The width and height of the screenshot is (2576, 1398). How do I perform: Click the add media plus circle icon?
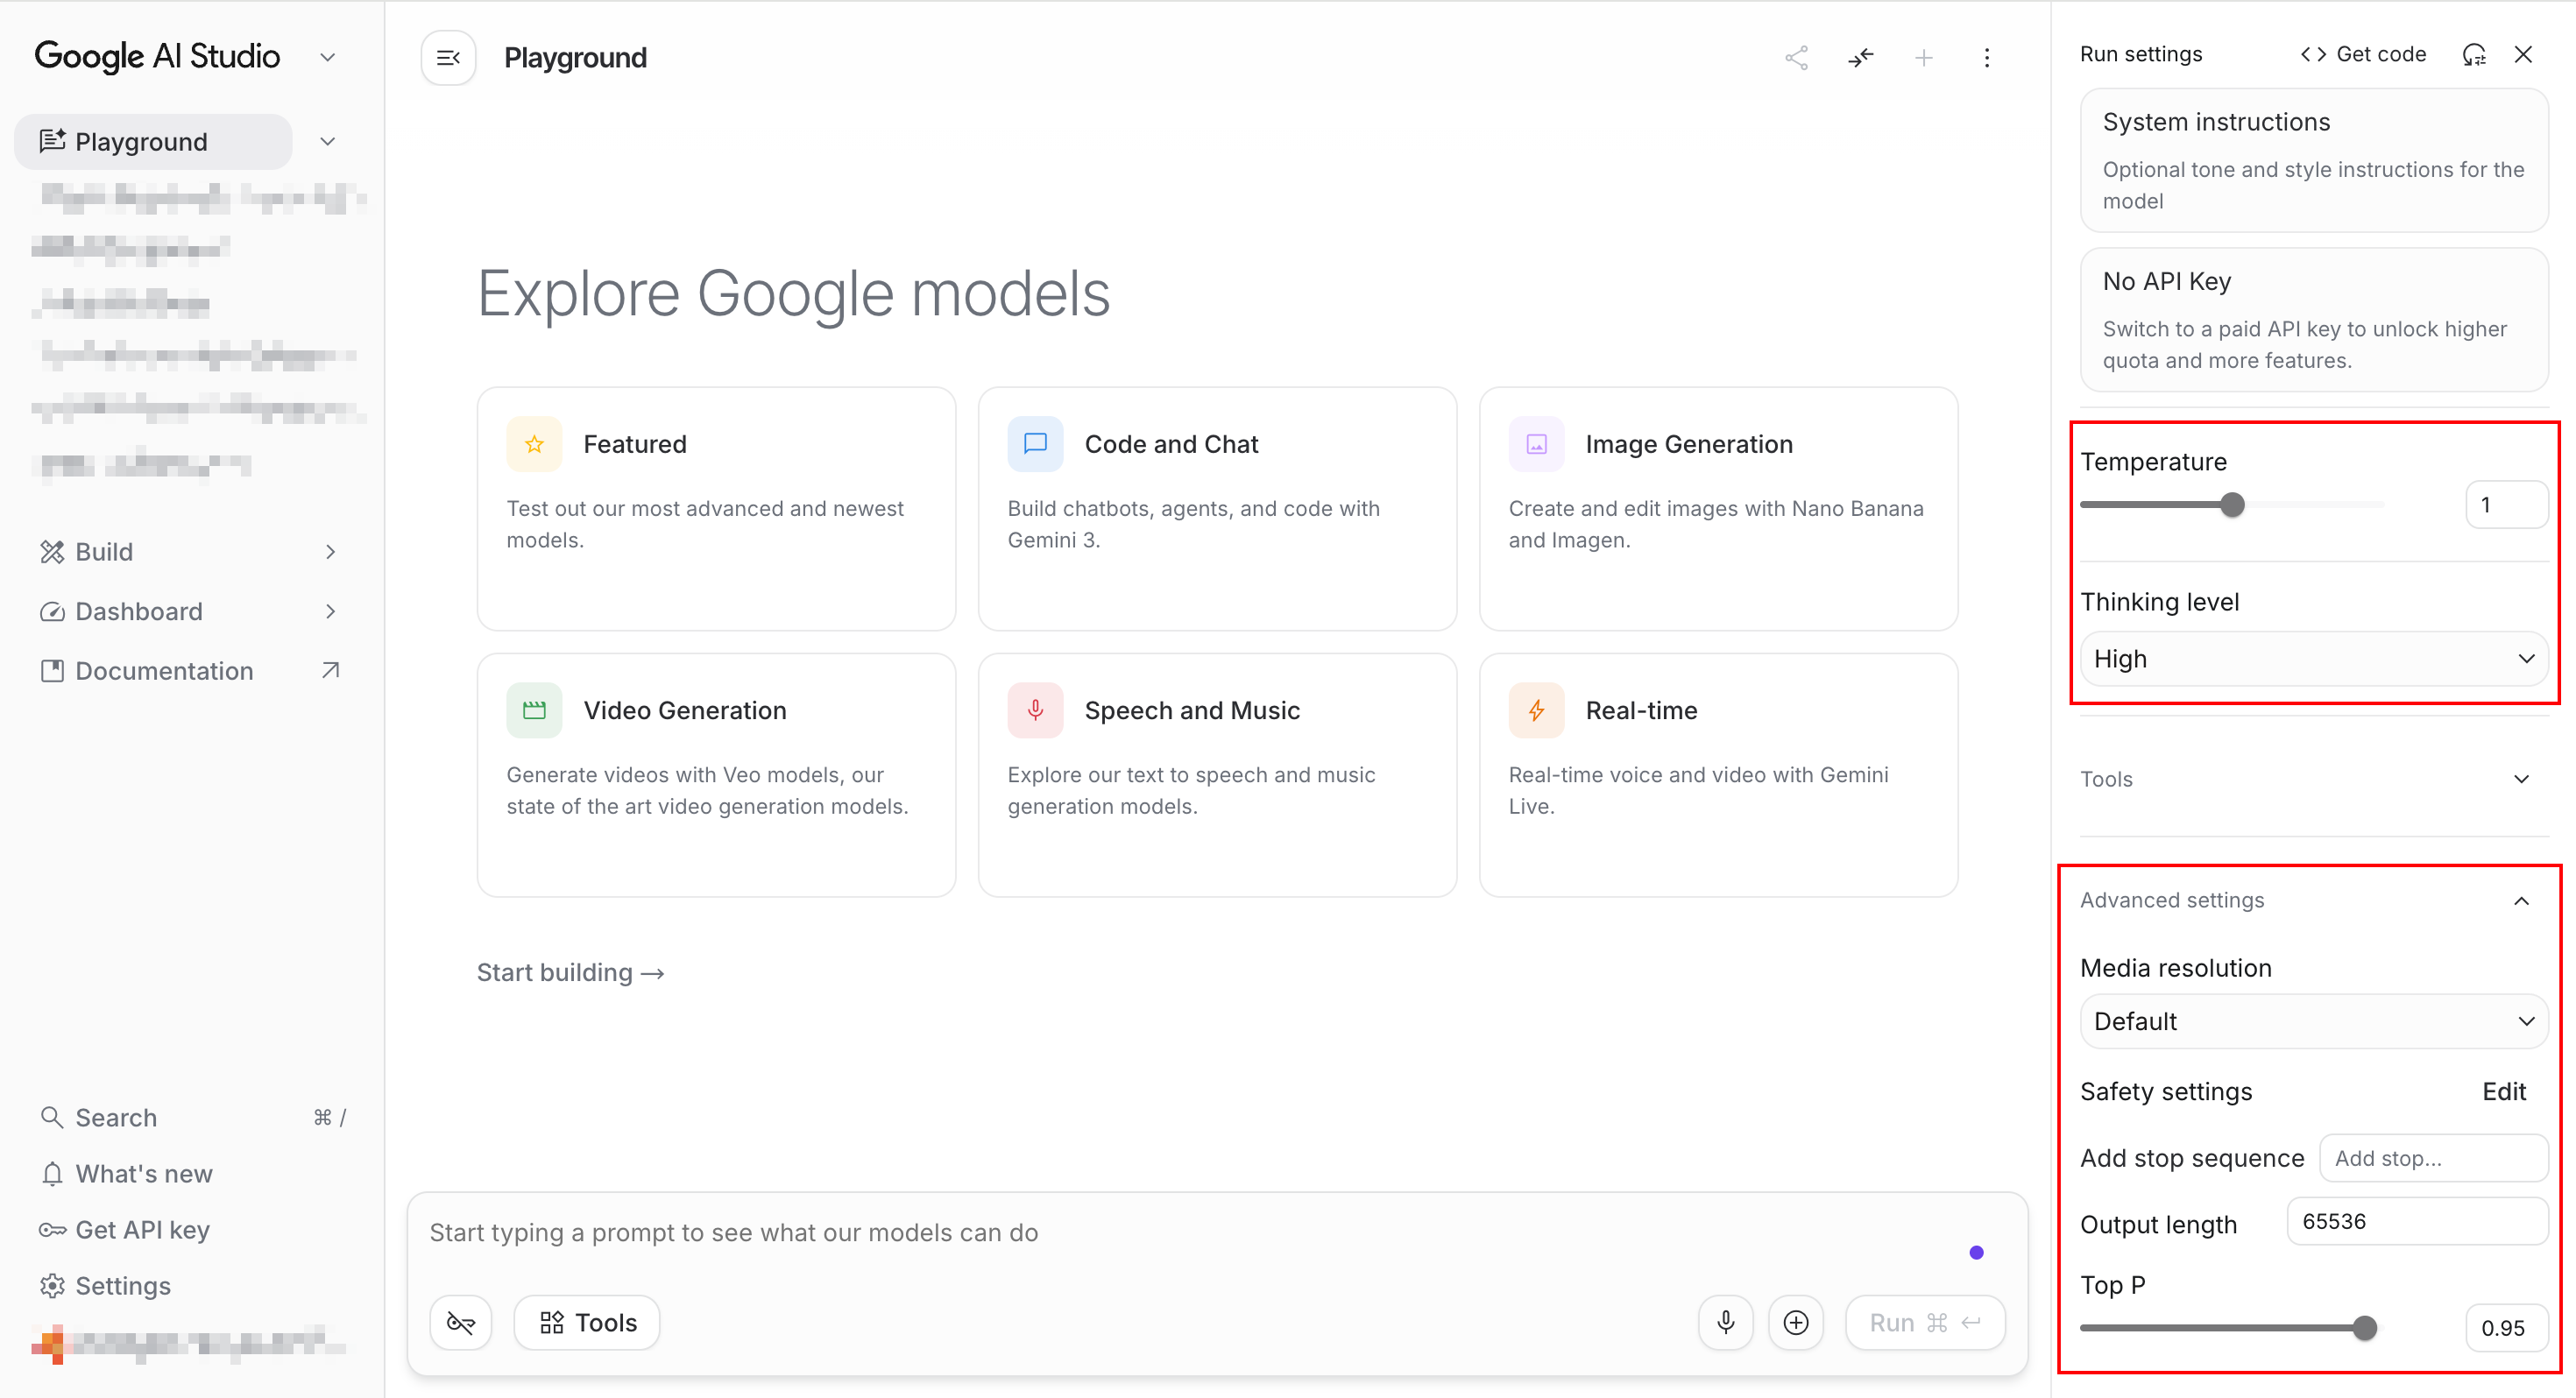click(1796, 1323)
